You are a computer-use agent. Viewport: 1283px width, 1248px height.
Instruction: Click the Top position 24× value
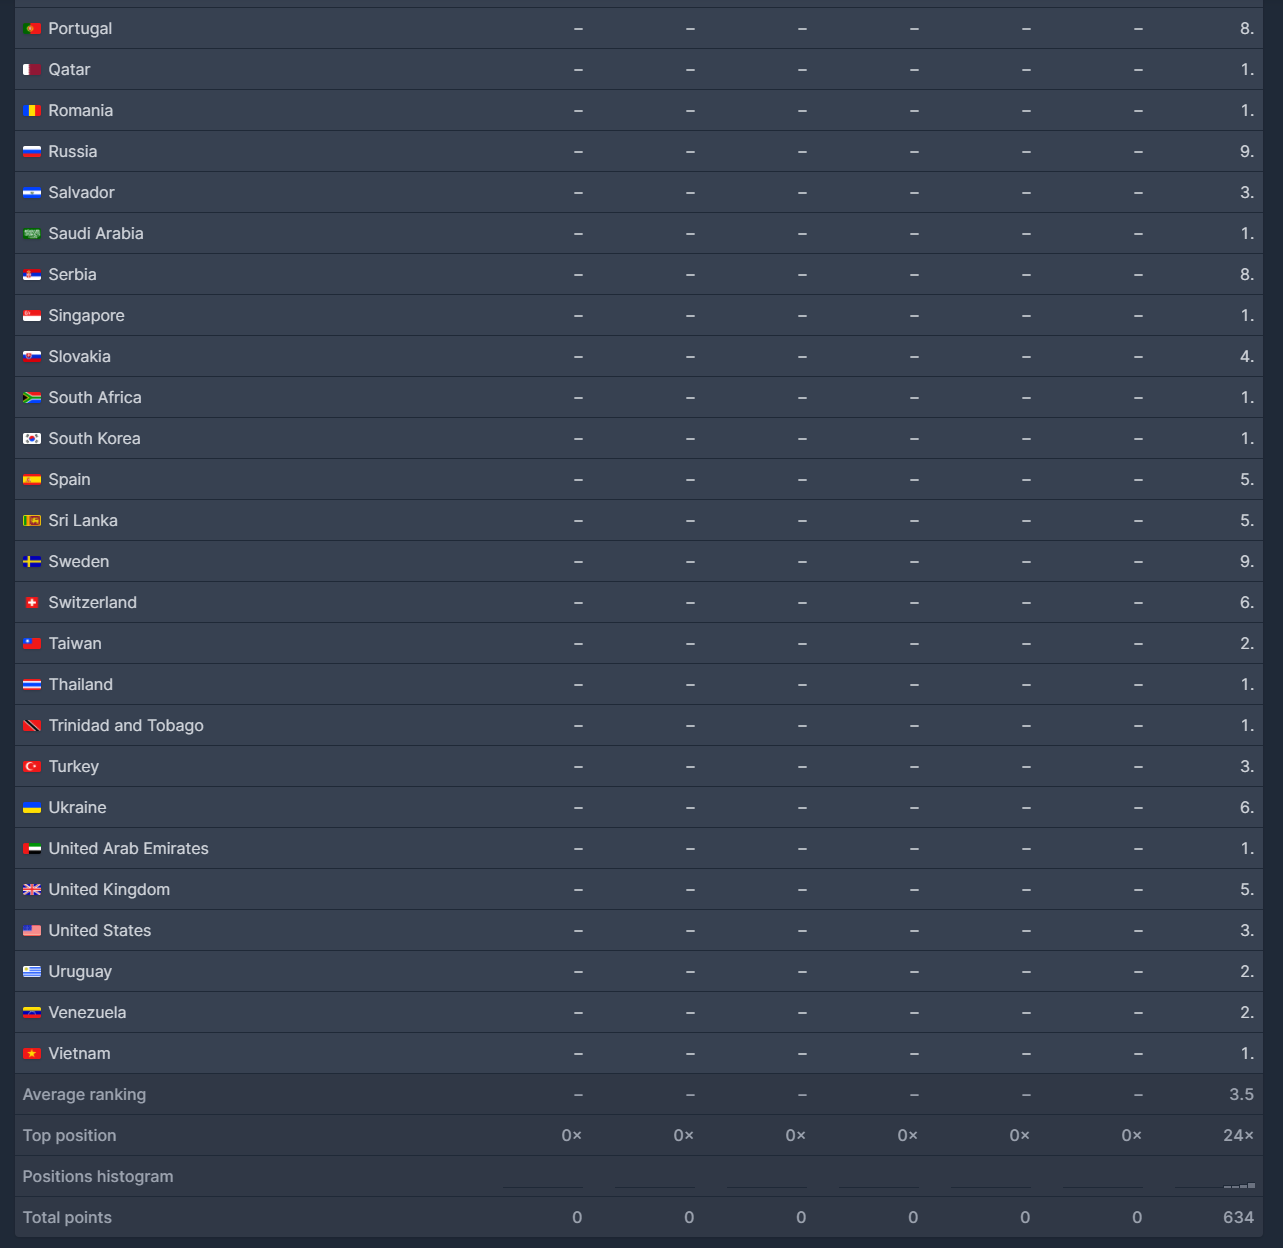pyautogui.click(x=1238, y=1136)
